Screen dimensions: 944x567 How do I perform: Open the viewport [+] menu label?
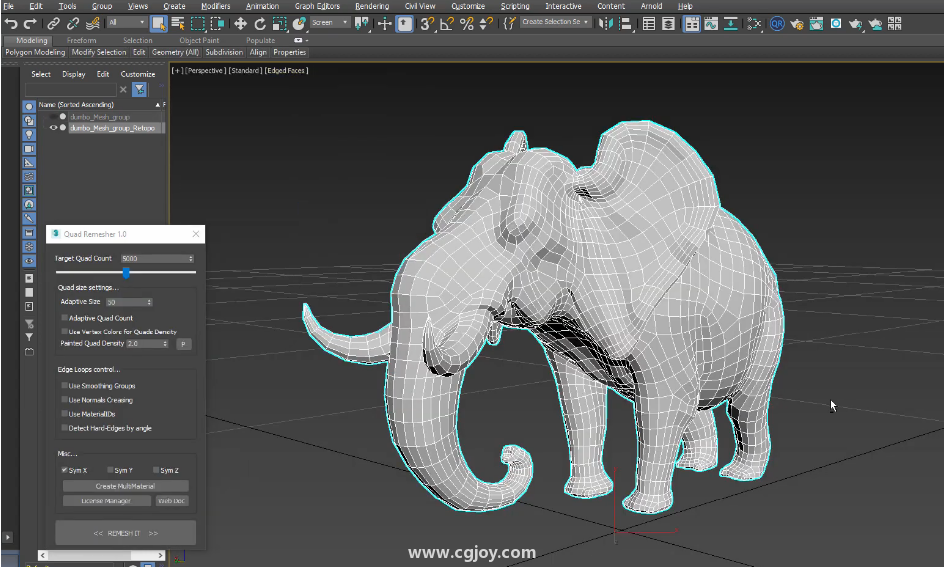(177, 70)
